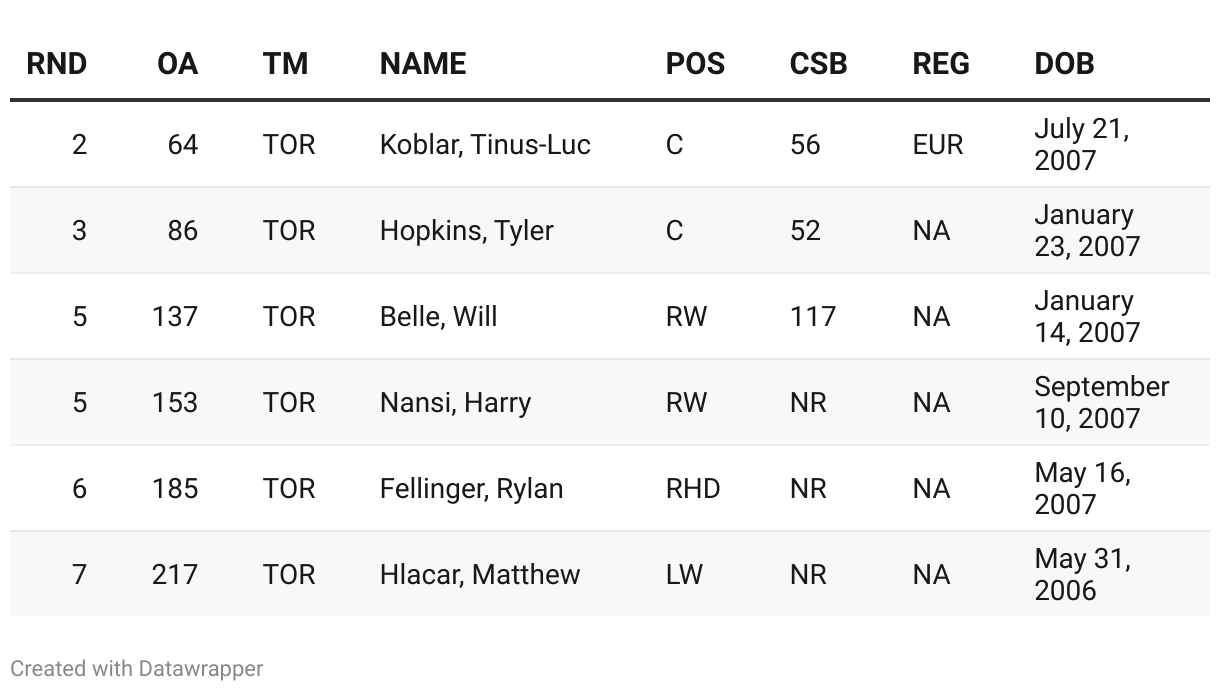Select the Fellinger, Rylan name cell
This screenshot has width=1220, height=692.
point(471,489)
